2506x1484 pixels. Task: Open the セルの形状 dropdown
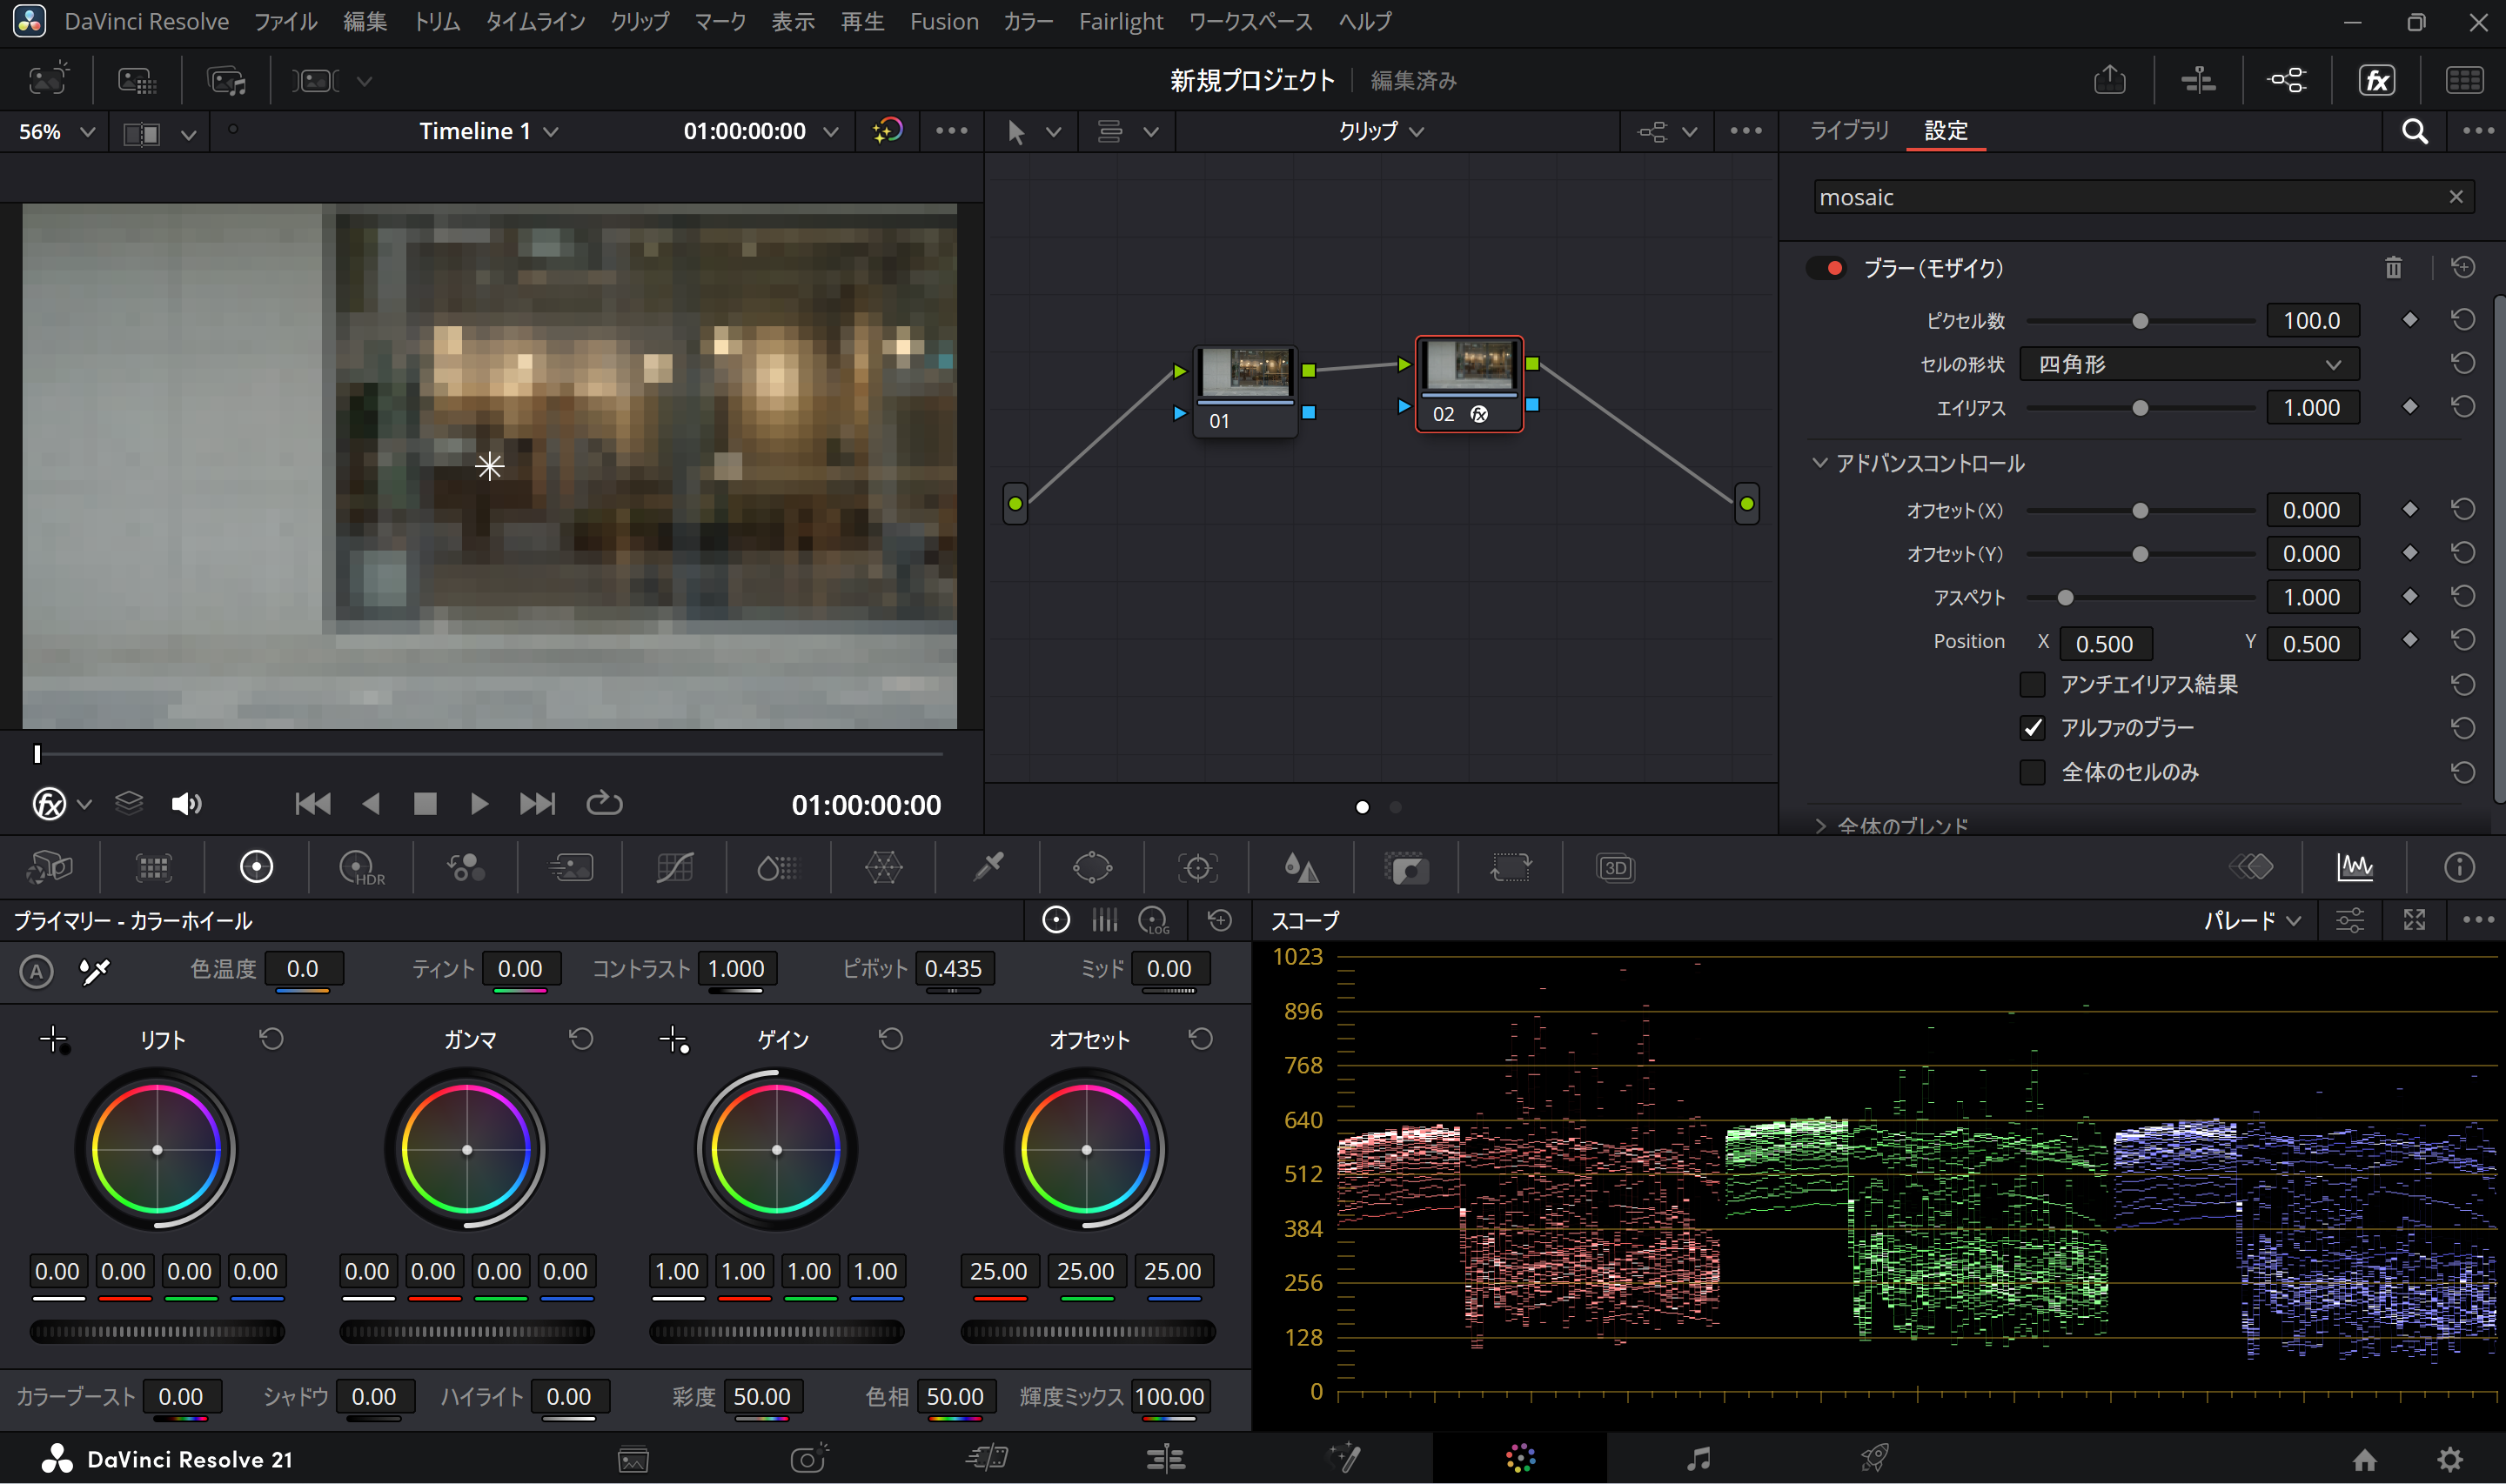click(2189, 364)
